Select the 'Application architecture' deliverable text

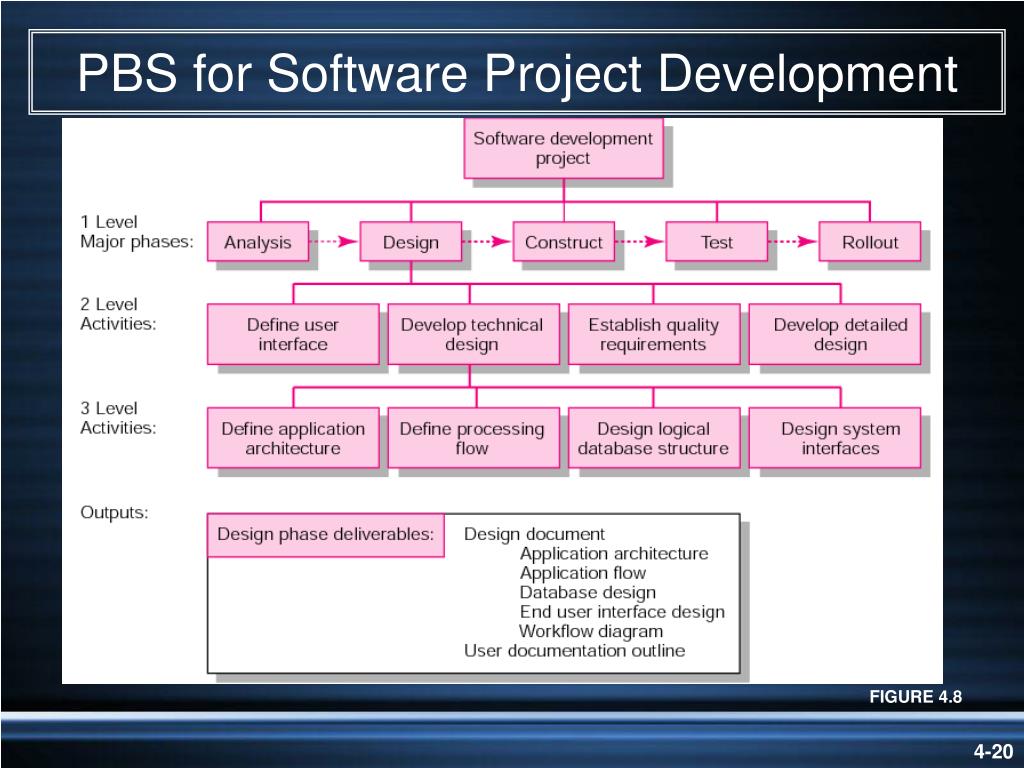pos(614,553)
